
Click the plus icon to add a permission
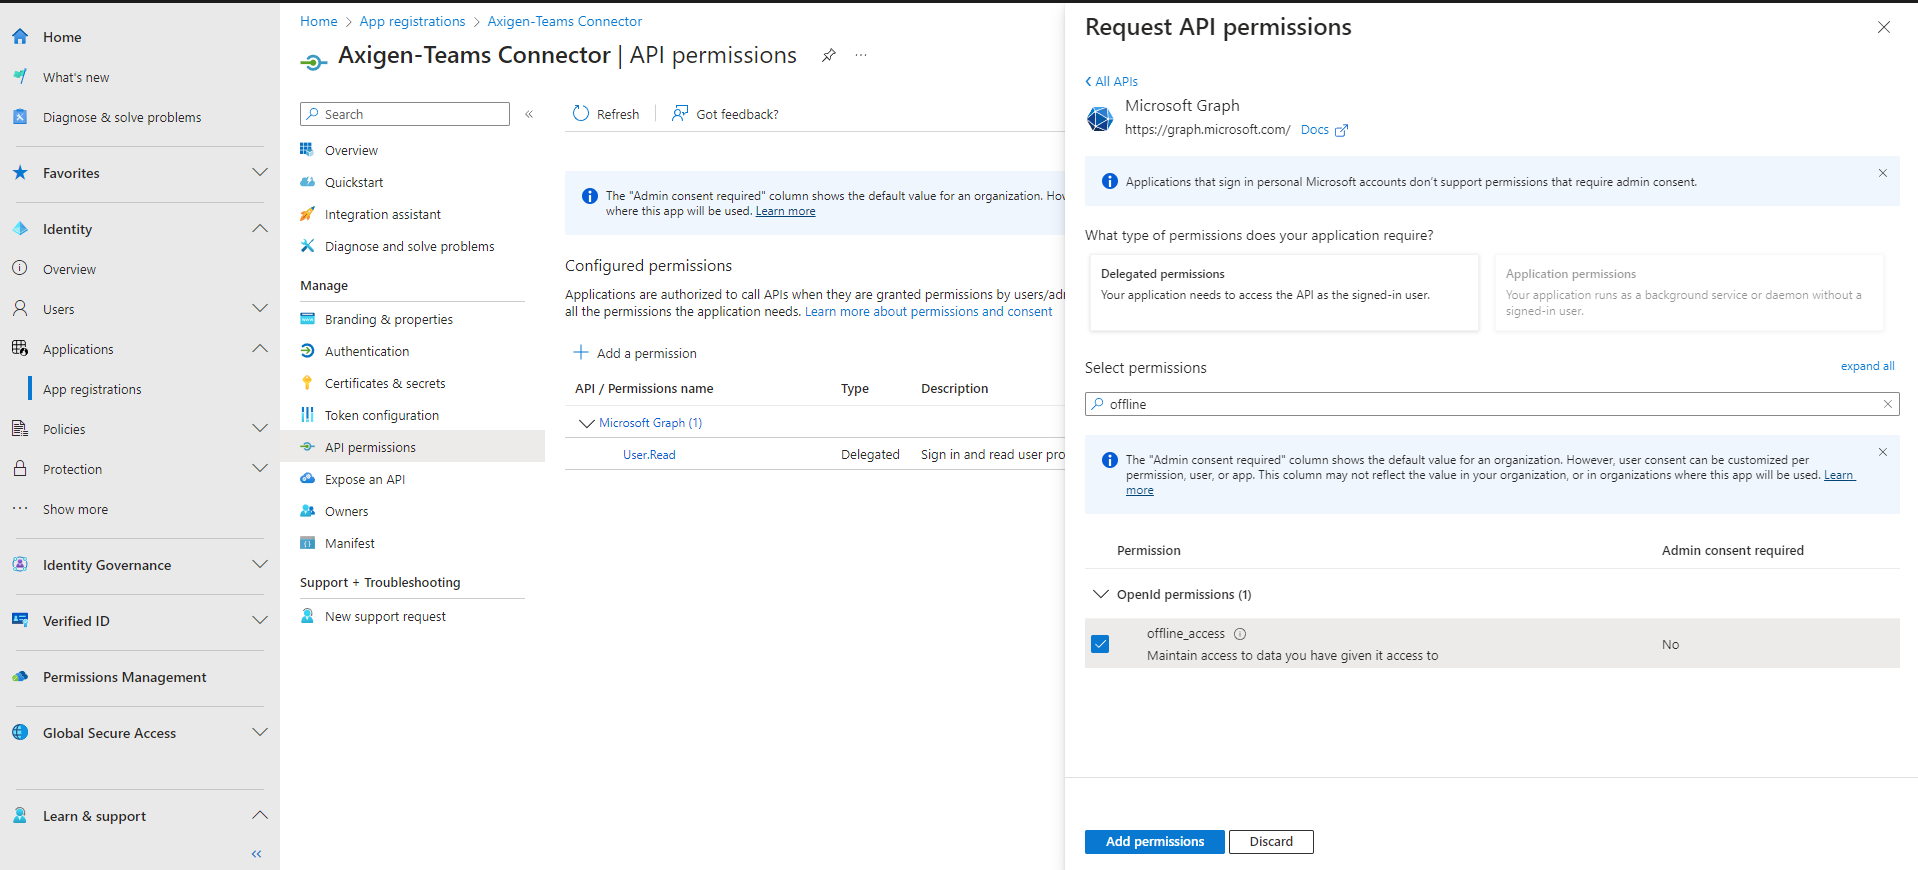(x=580, y=353)
